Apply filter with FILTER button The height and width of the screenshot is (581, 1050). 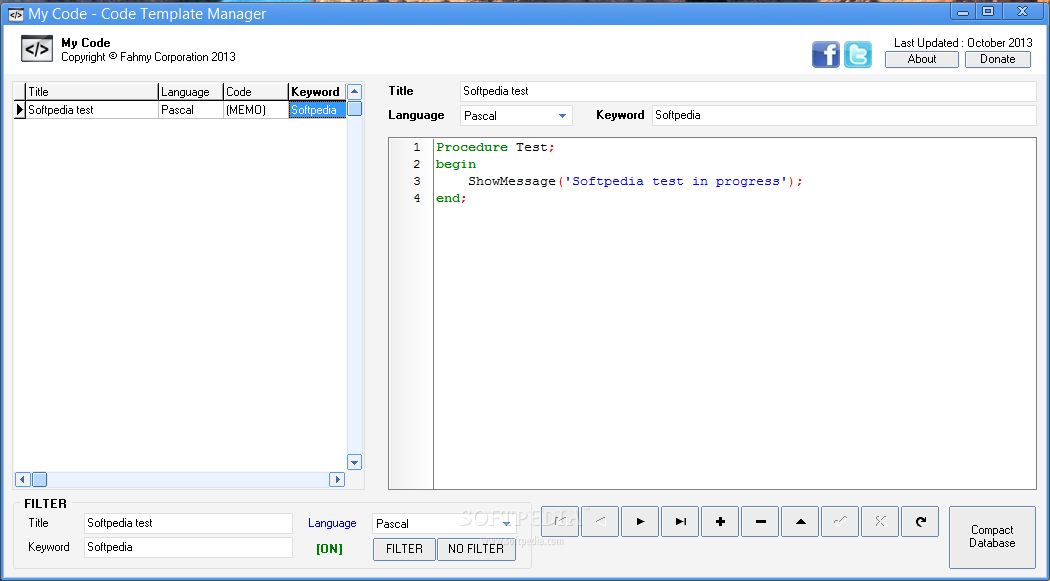(404, 549)
